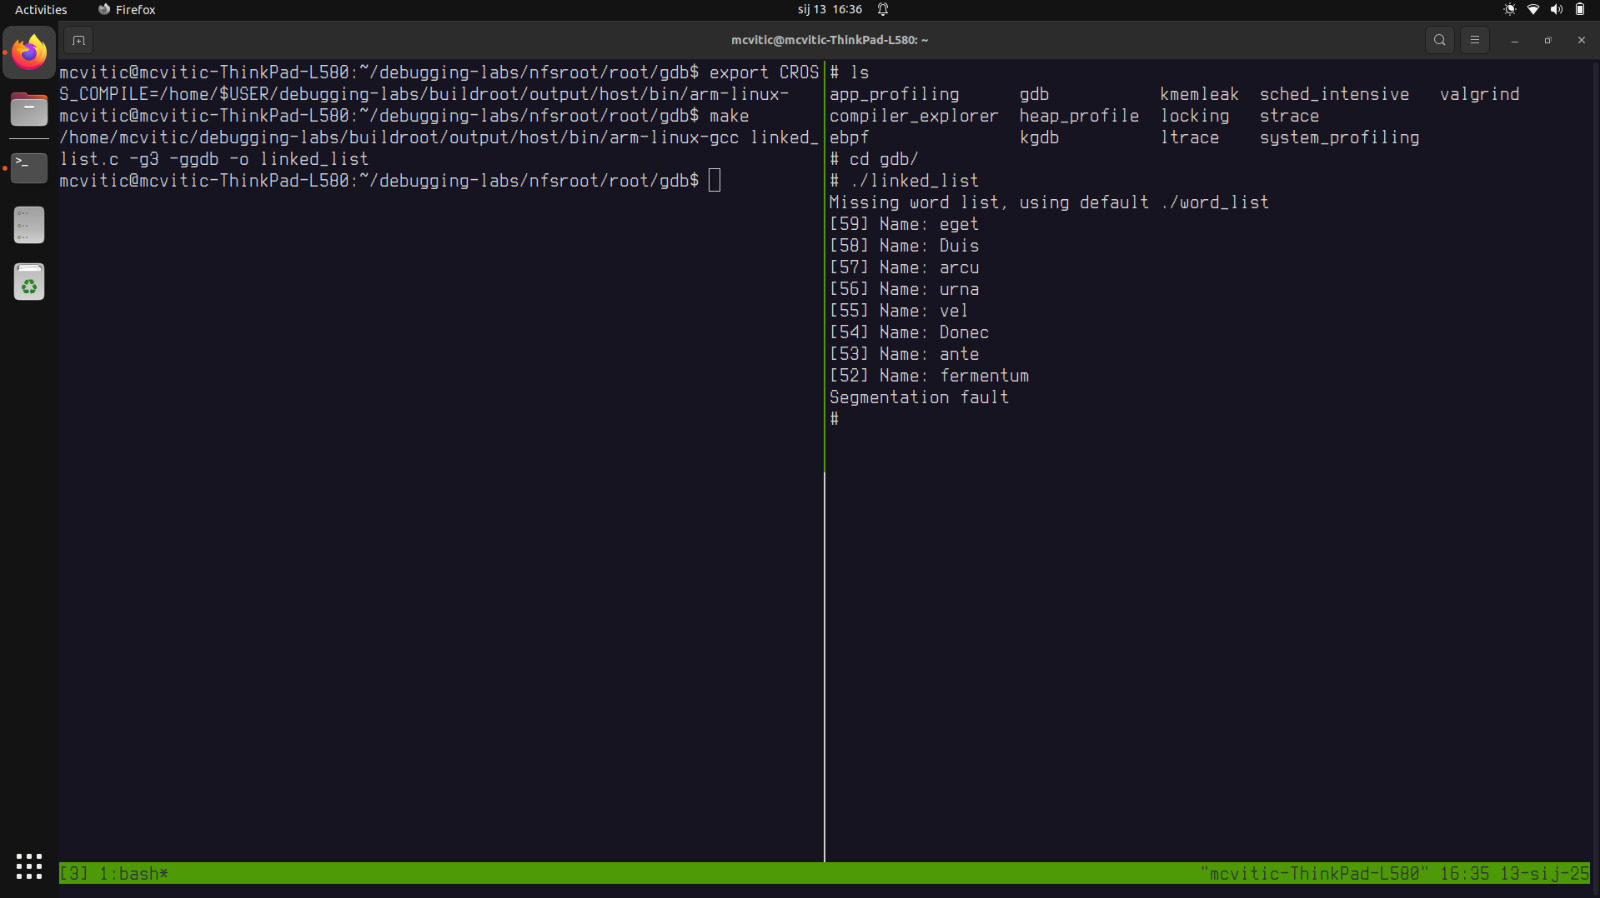1600x898 pixels.
Task: Click the new tab icon in terminal headerbar
Action: 79,40
